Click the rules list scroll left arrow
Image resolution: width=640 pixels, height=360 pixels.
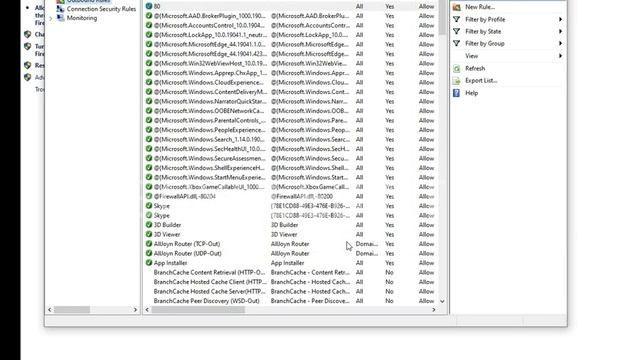click(147, 310)
